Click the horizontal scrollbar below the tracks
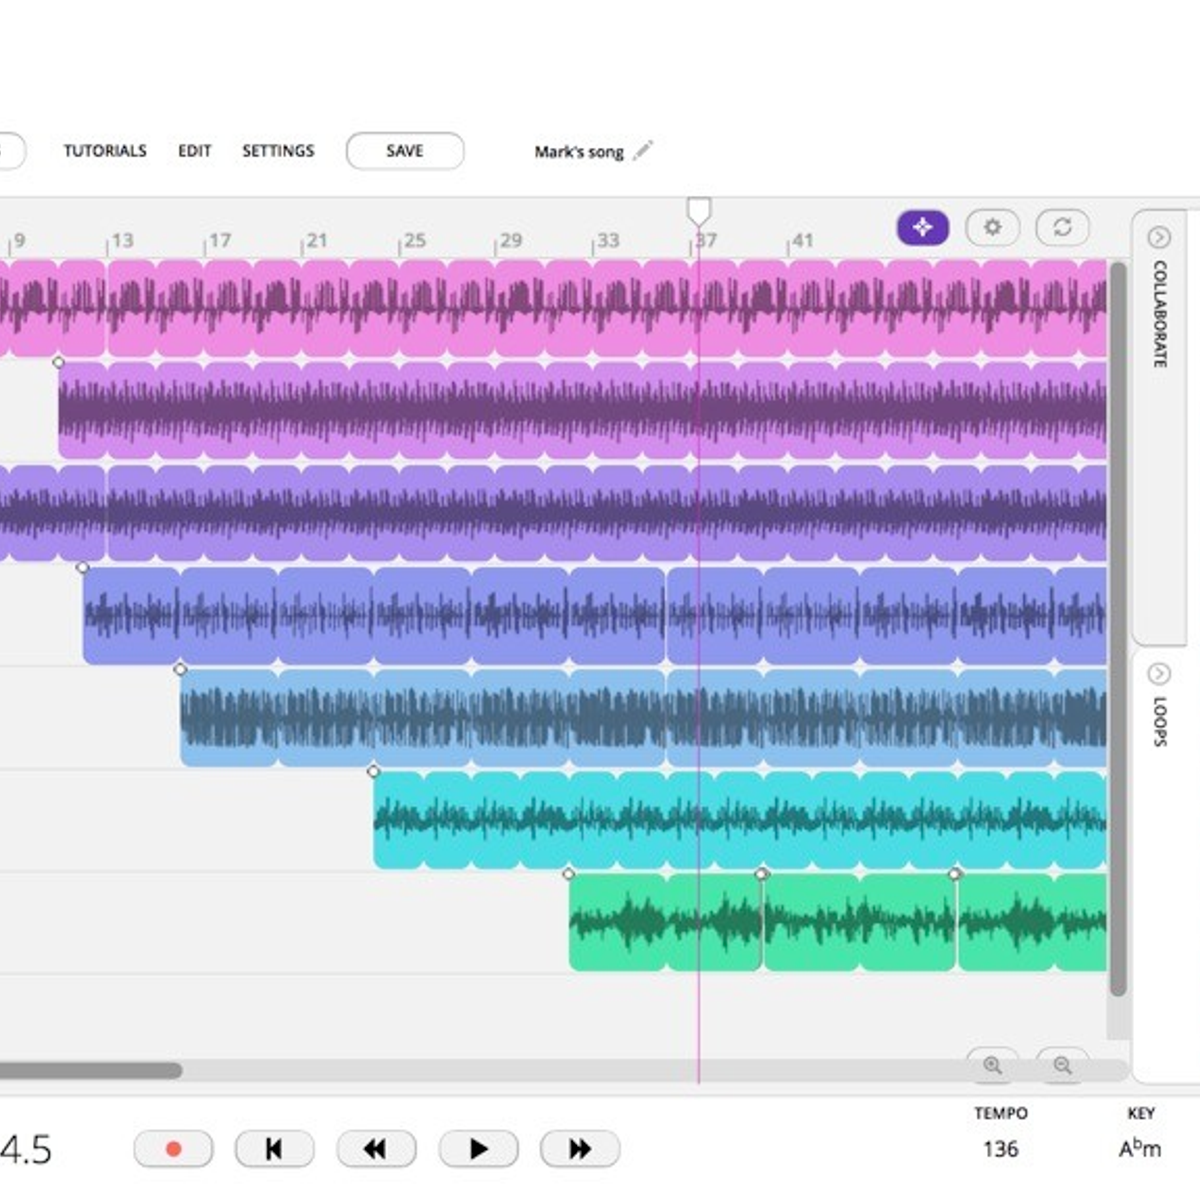The height and width of the screenshot is (1200, 1200). [x=90, y=1068]
